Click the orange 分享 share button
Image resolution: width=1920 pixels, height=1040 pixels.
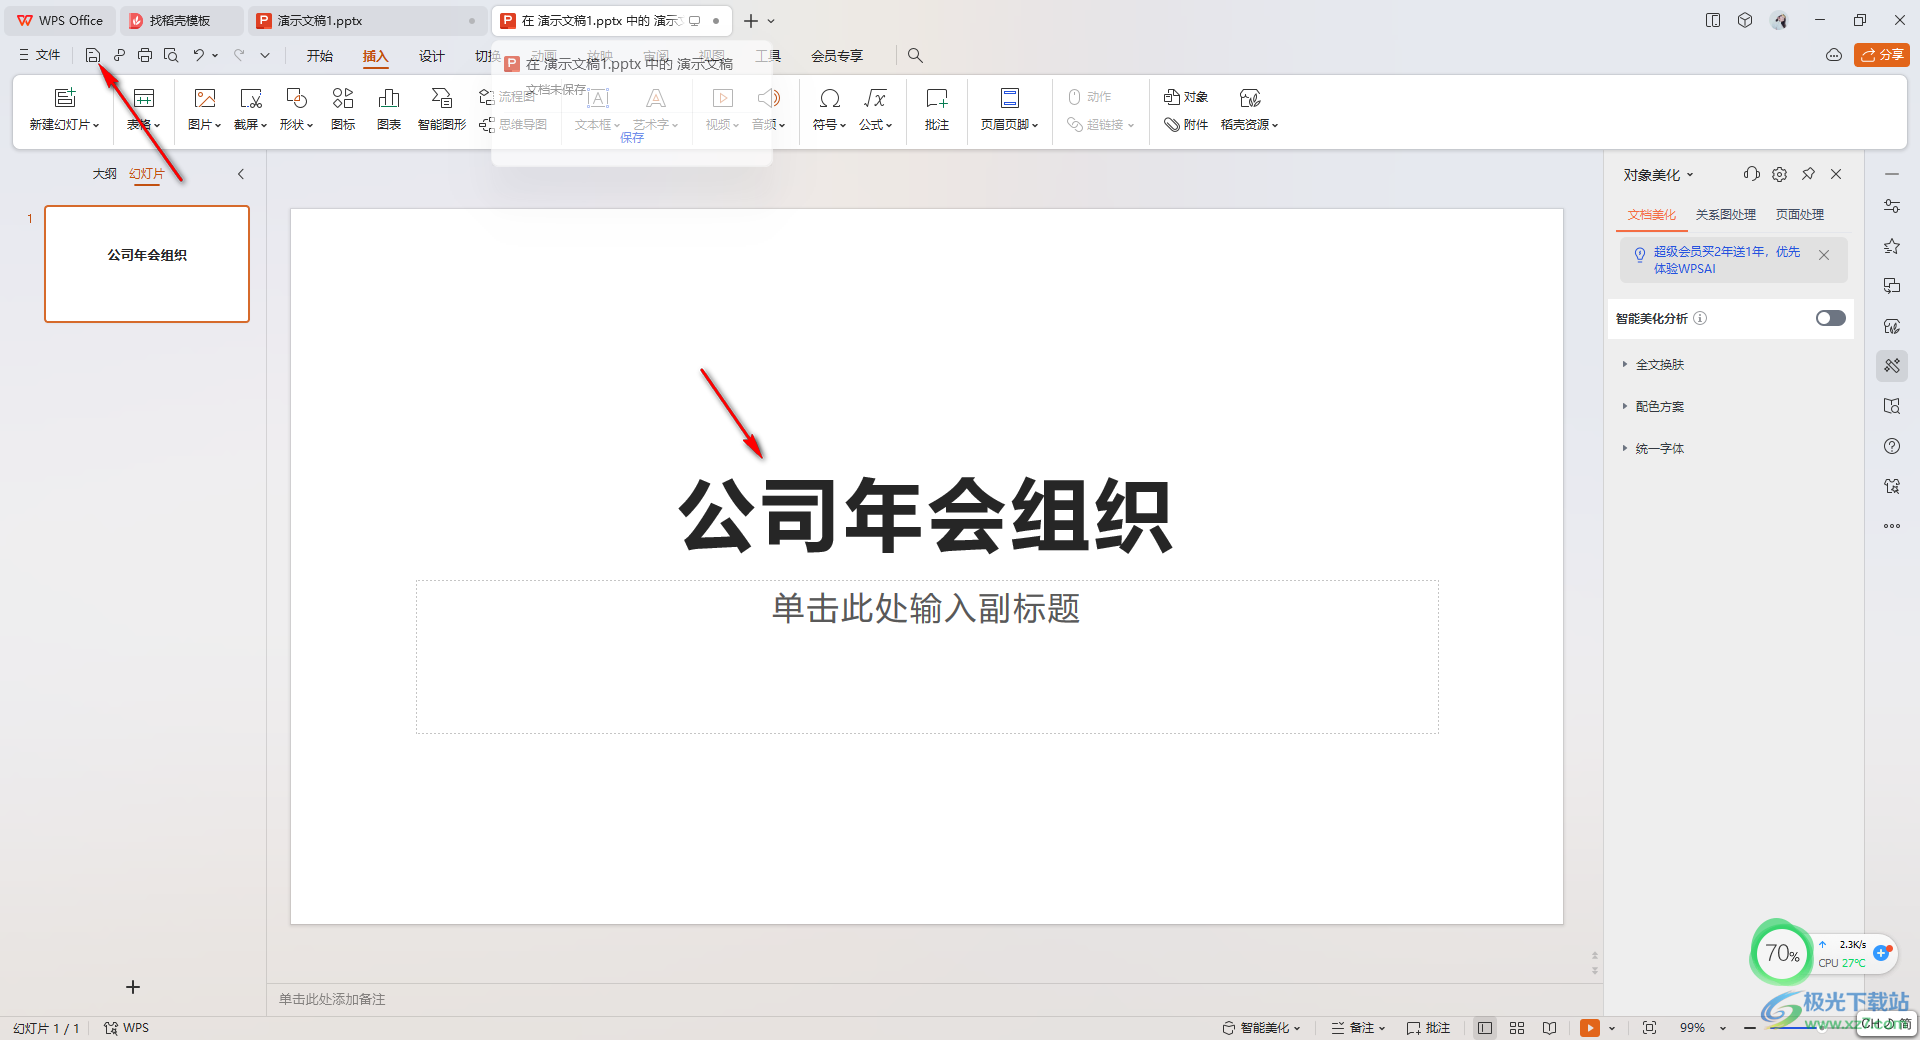pos(1882,55)
